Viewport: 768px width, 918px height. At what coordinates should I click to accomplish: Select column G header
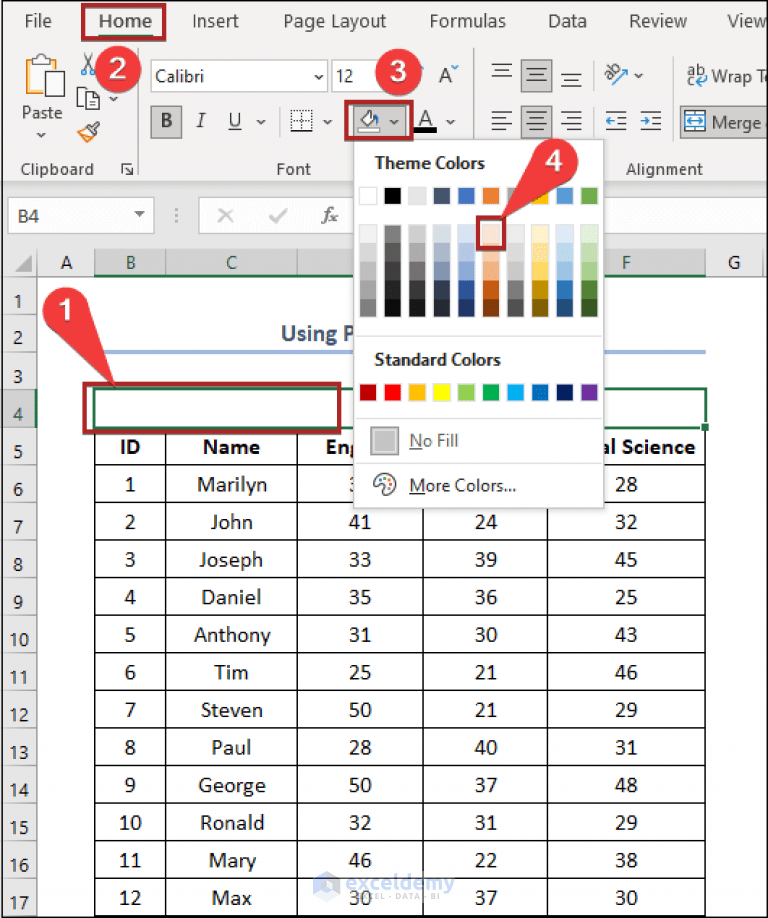(734, 263)
